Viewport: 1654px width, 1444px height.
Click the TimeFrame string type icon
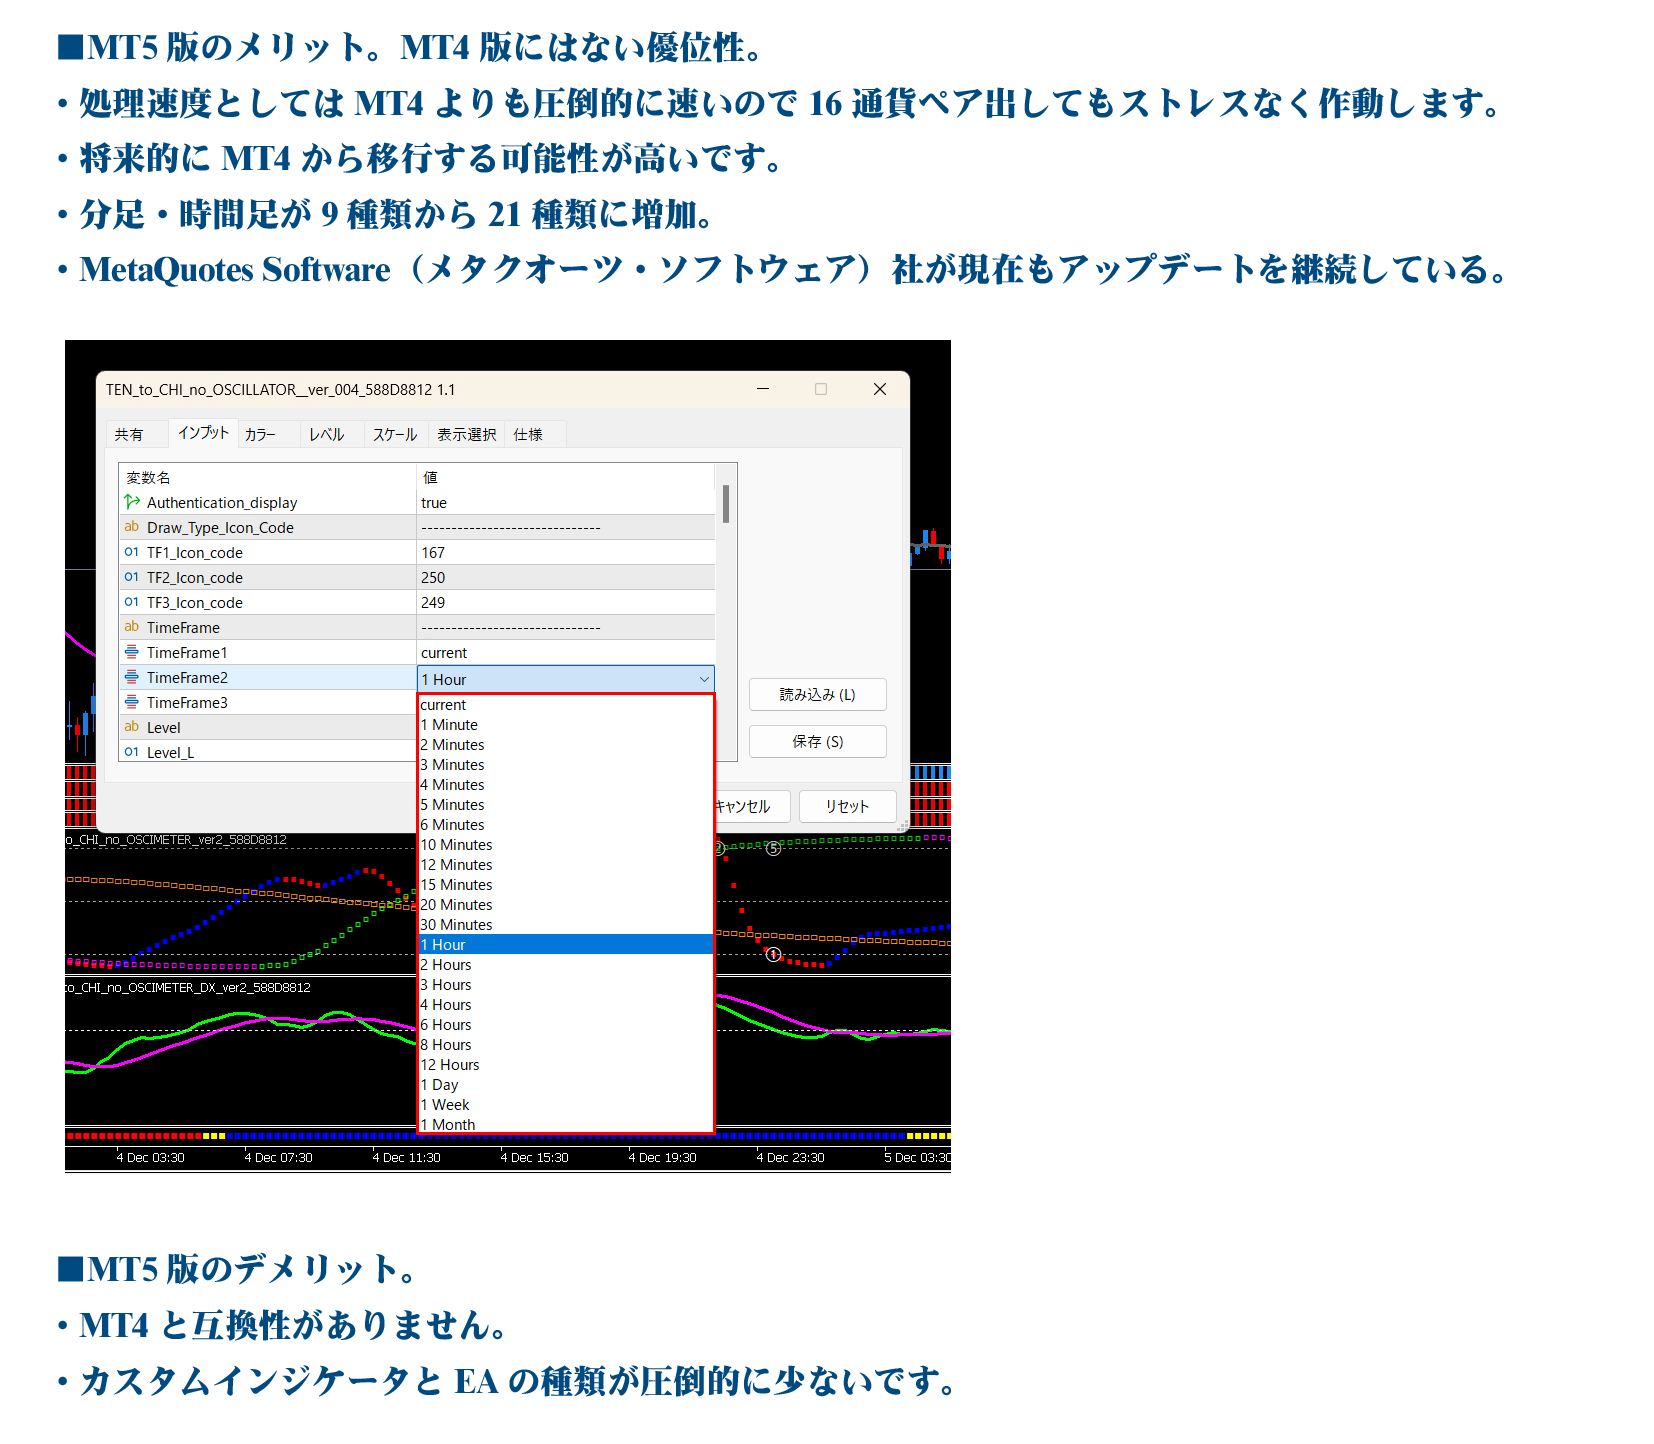tap(132, 627)
